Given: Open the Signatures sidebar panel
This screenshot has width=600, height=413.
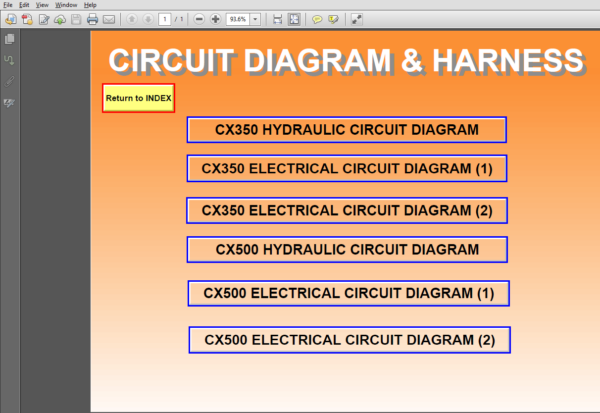Looking at the screenshot, I should click(x=10, y=103).
